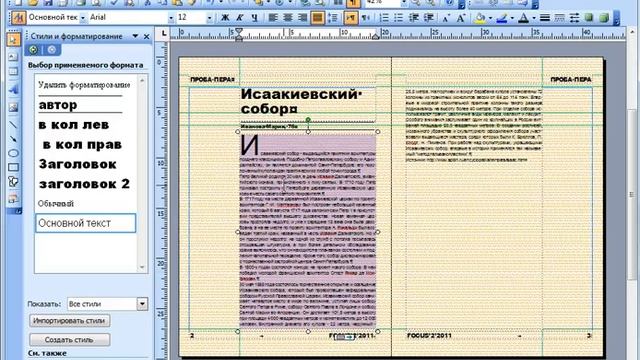
Task: Toggle numbered list
Action: (x=384, y=18)
